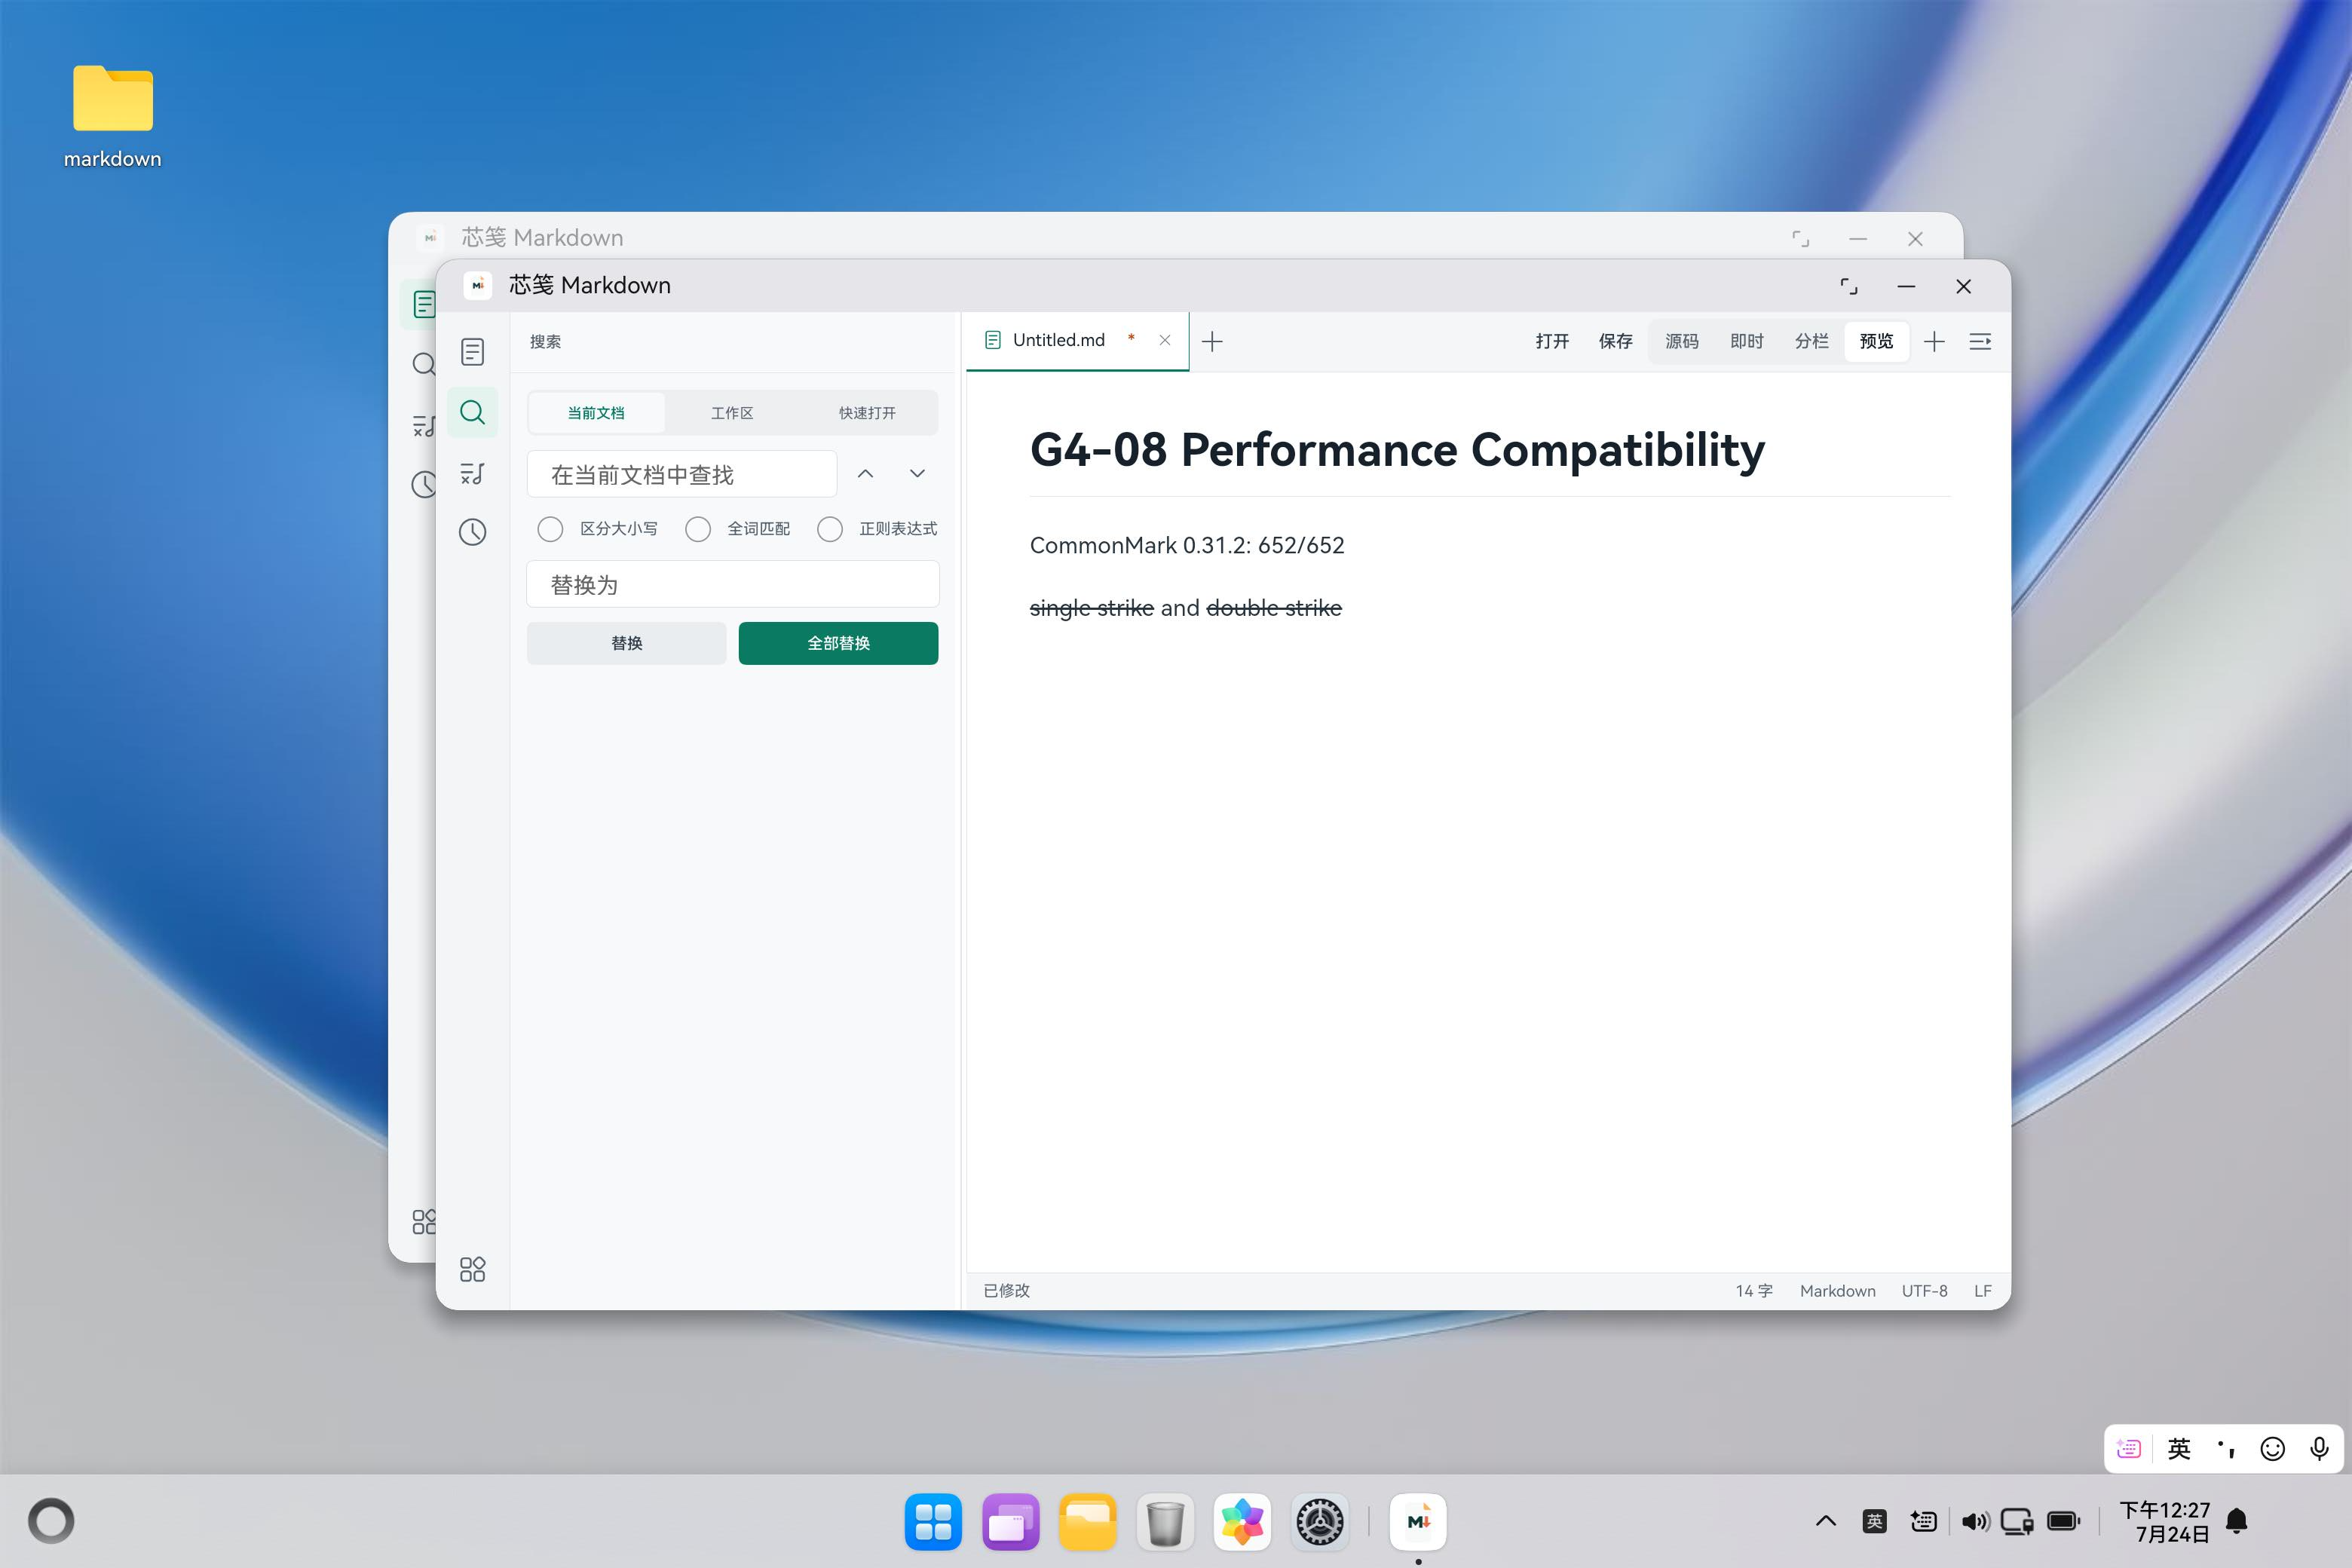Click the 已修改 status in the status bar
Screen dimensions: 2352x1568
1006,1291
